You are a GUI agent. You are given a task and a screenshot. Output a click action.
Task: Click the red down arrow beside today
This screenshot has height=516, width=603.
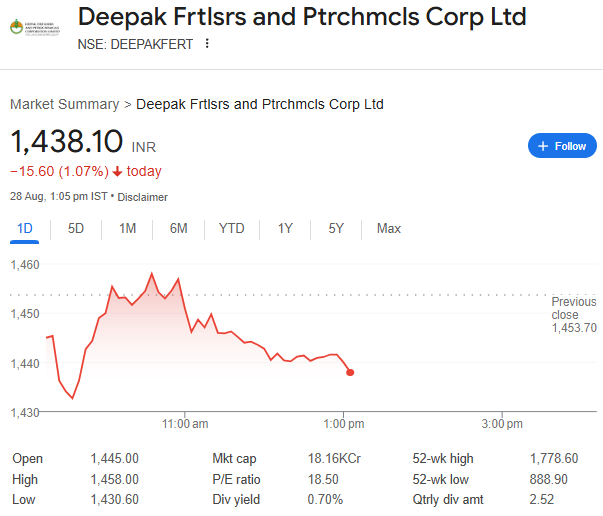[118, 171]
